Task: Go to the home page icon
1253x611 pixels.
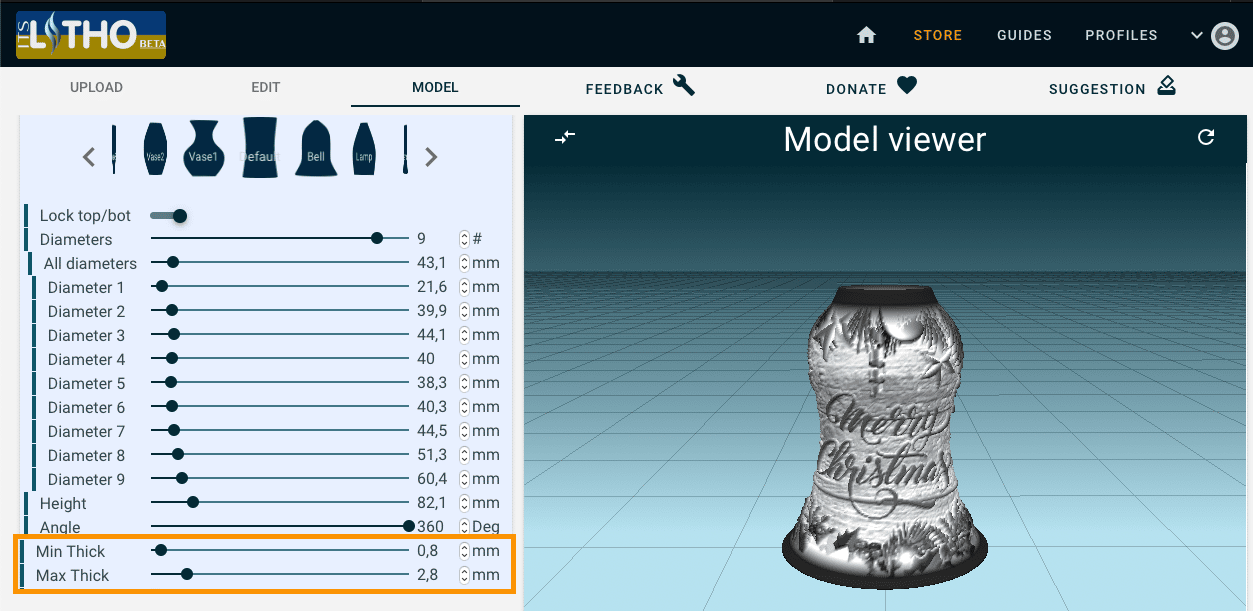Action: pyautogui.click(x=867, y=35)
